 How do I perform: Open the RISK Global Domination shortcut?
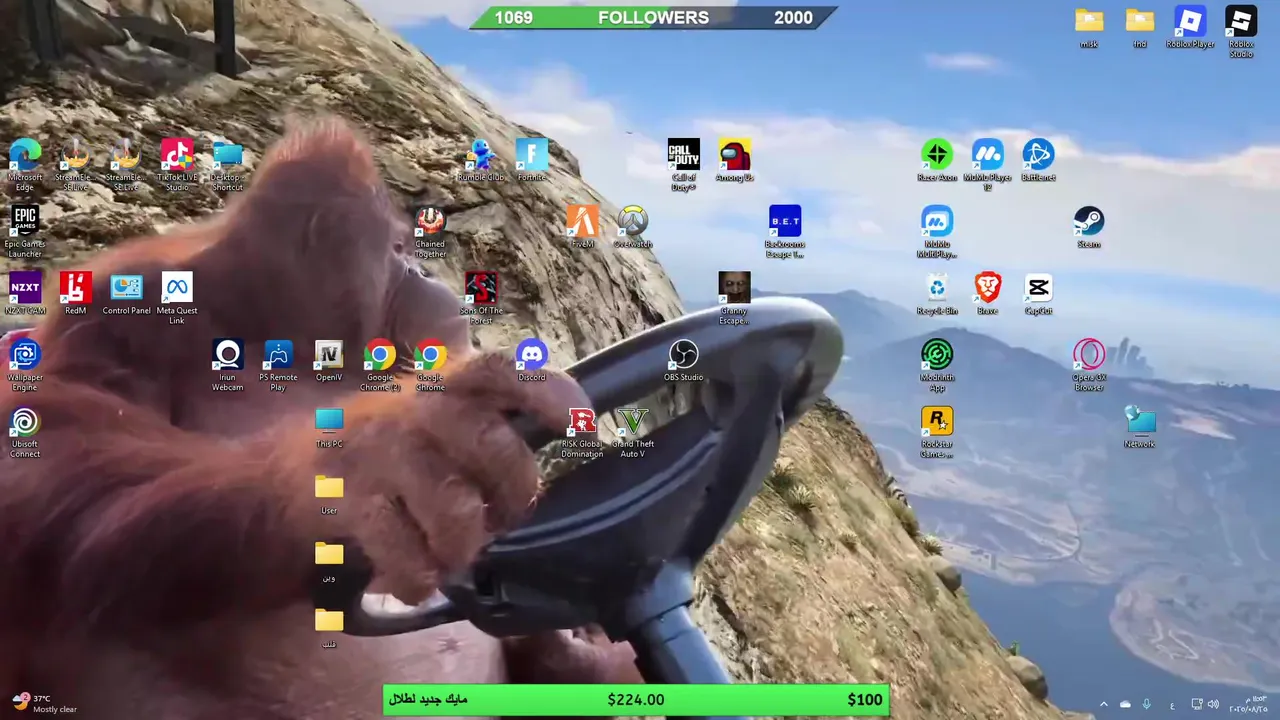click(x=582, y=432)
